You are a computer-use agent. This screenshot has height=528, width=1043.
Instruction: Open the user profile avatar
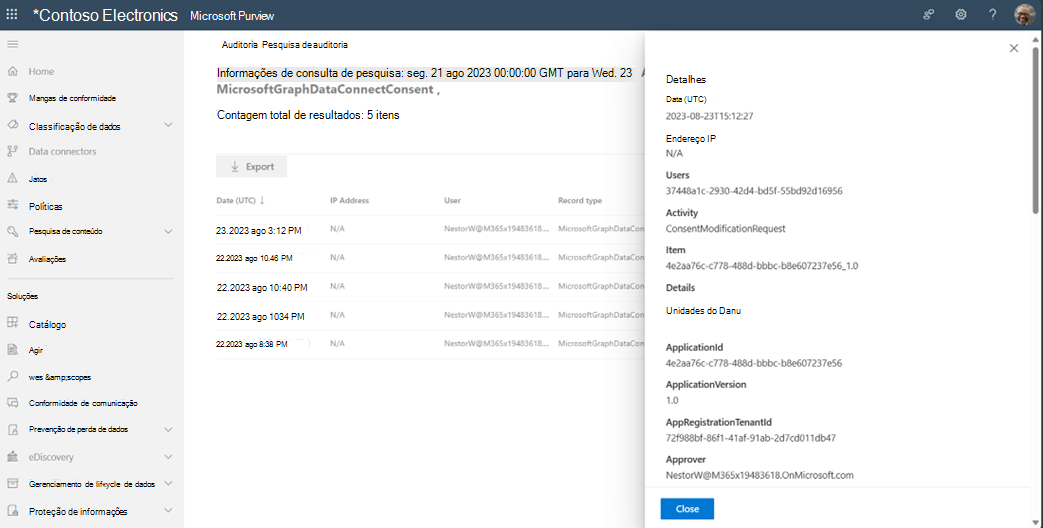coord(1024,14)
